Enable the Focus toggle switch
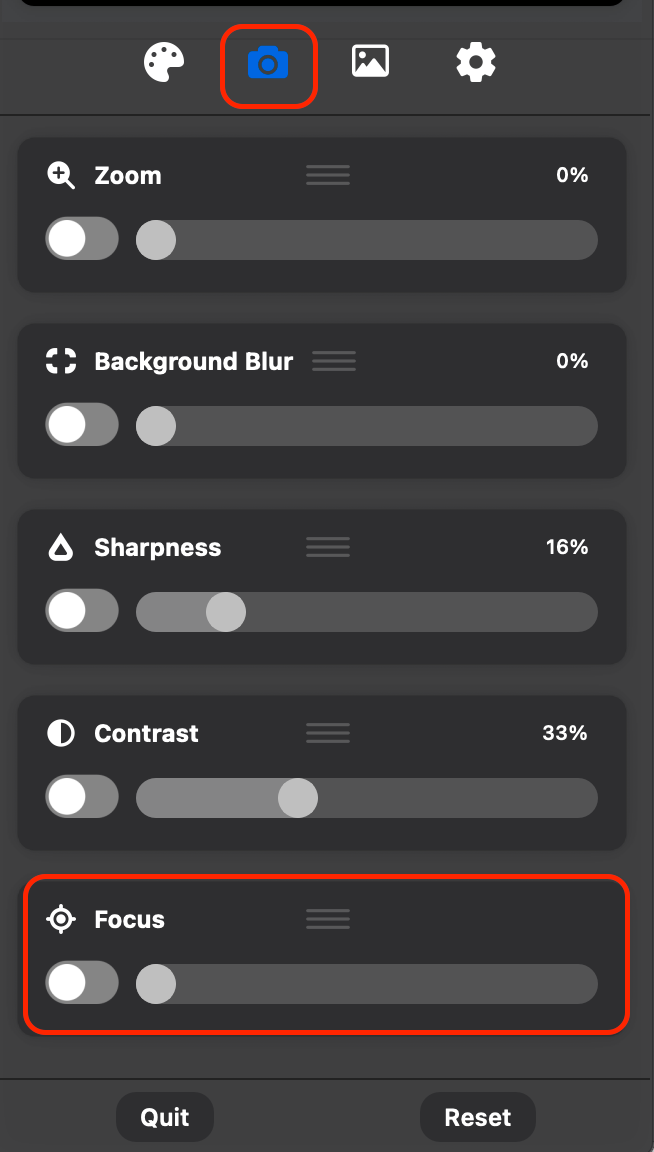The height and width of the screenshot is (1152, 654). click(82, 984)
